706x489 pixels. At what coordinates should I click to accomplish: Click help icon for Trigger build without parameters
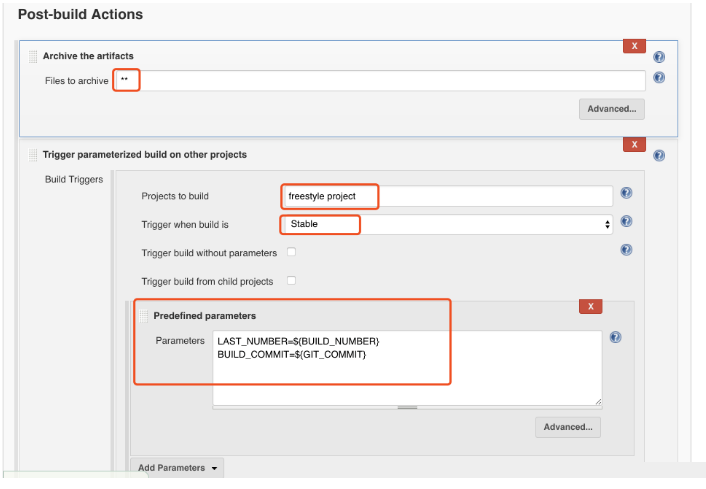[626, 250]
